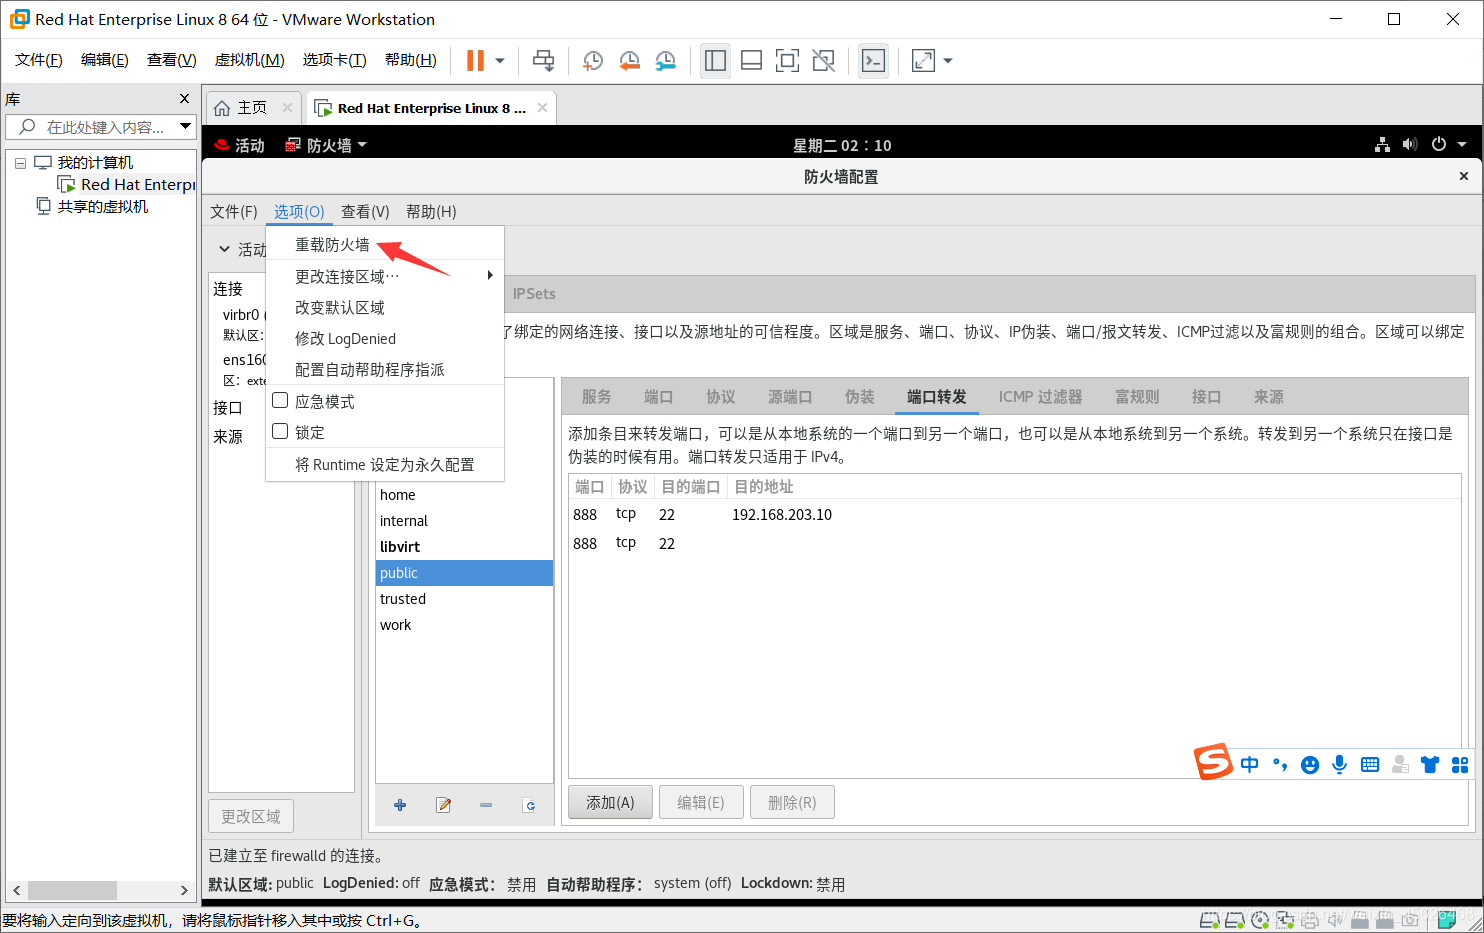
Task: Click the remove zone minus icon
Action: (486, 805)
